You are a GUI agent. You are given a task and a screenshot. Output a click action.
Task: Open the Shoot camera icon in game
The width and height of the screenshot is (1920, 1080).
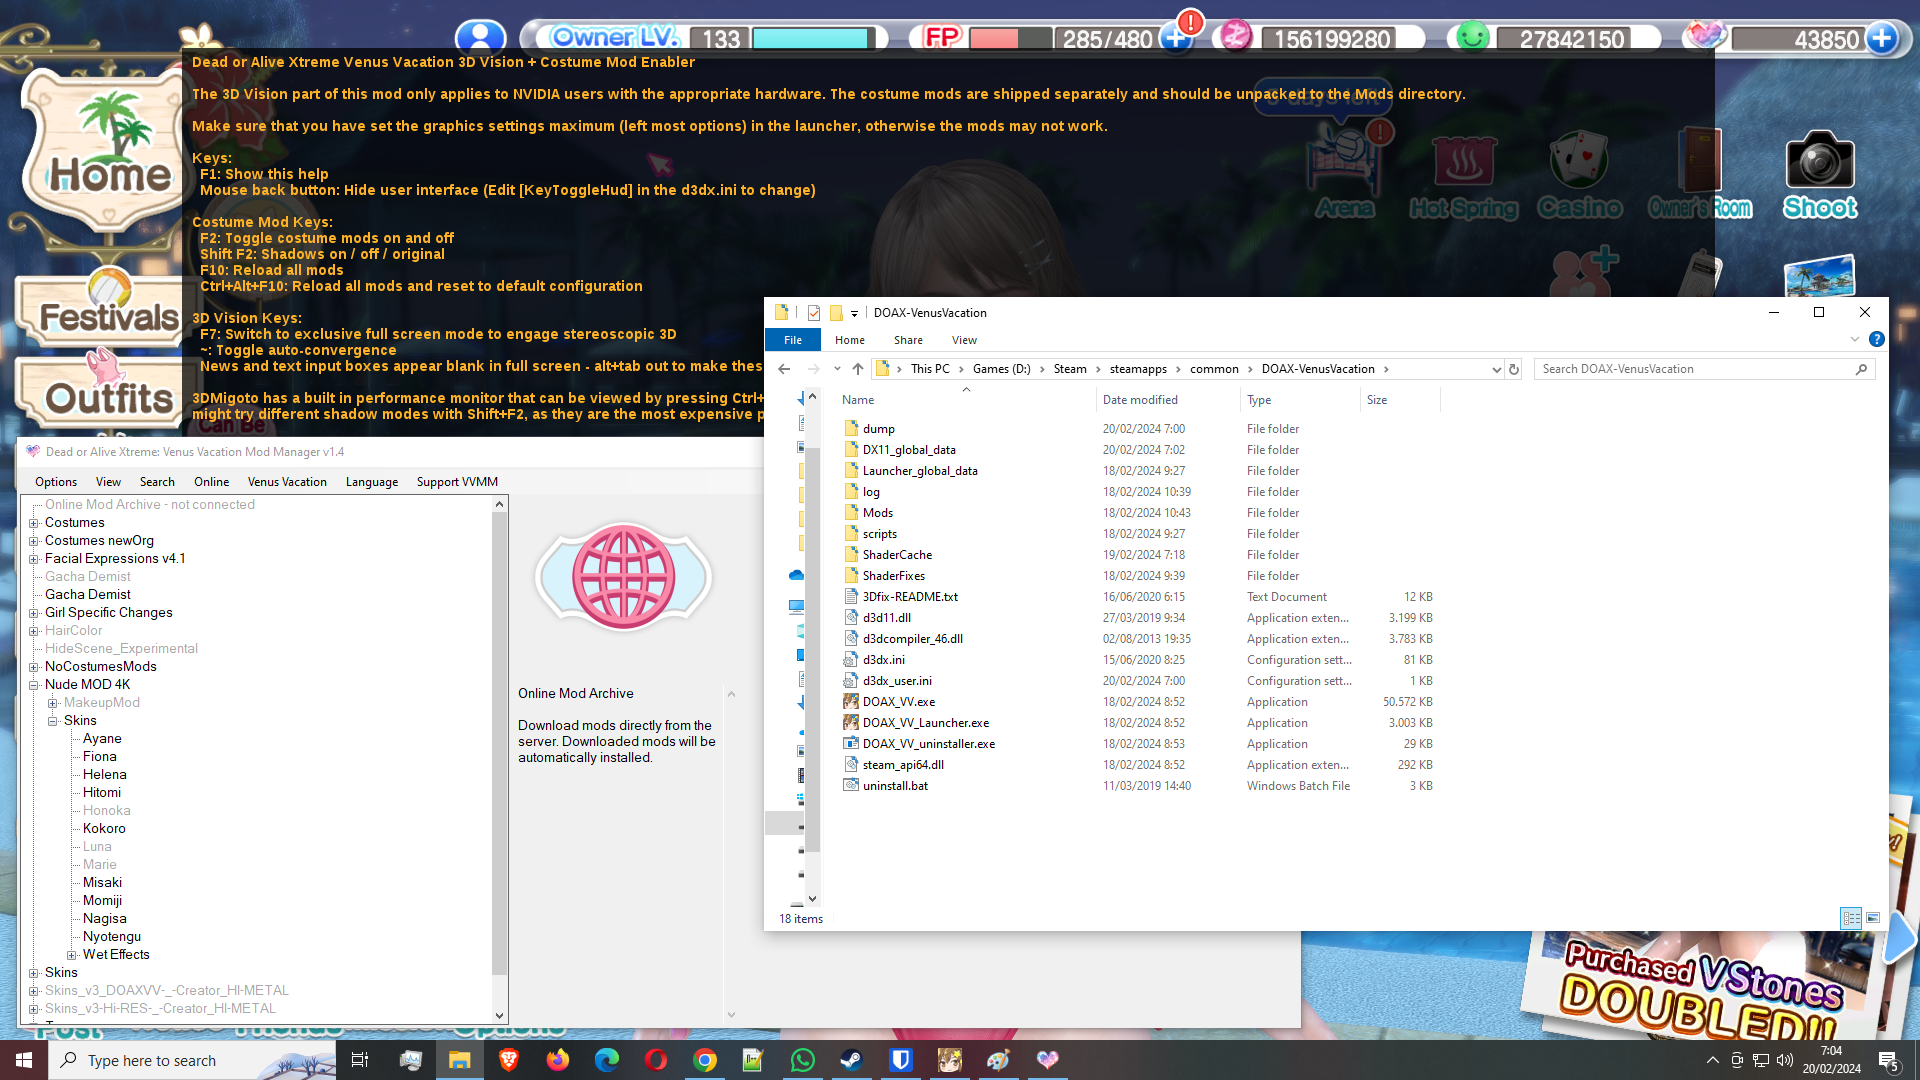[x=1820, y=174]
